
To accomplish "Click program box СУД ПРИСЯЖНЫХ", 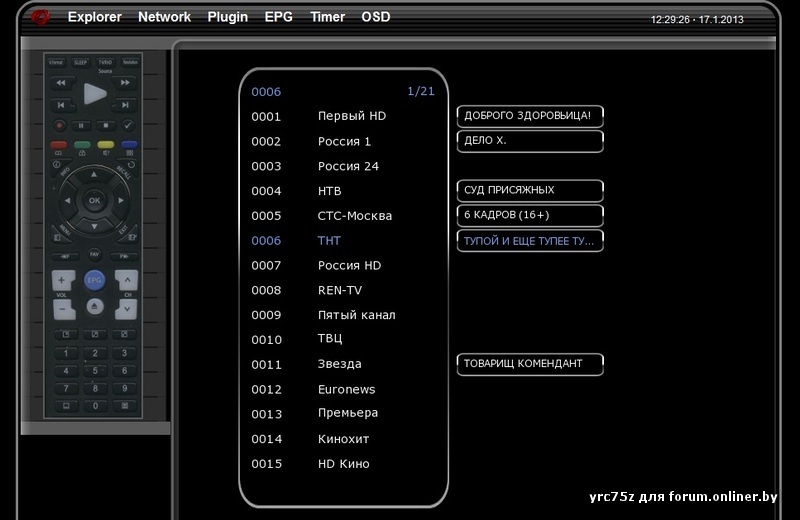I will click(530, 190).
